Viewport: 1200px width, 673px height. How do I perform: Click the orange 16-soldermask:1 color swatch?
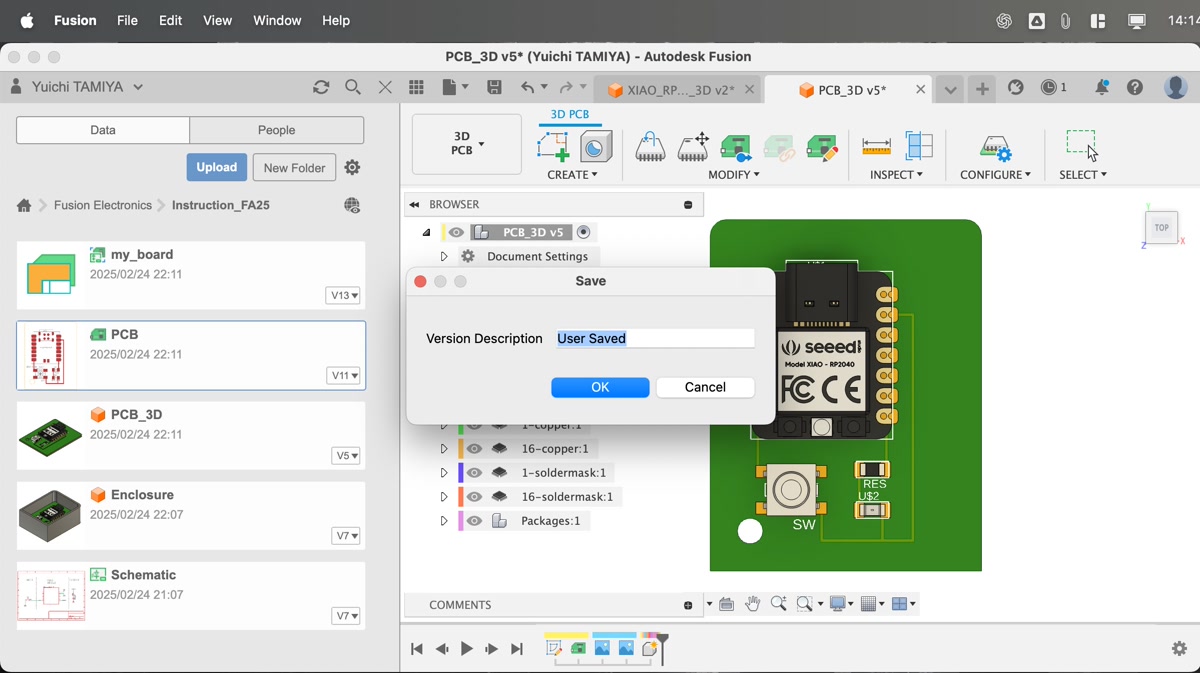(461, 497)
